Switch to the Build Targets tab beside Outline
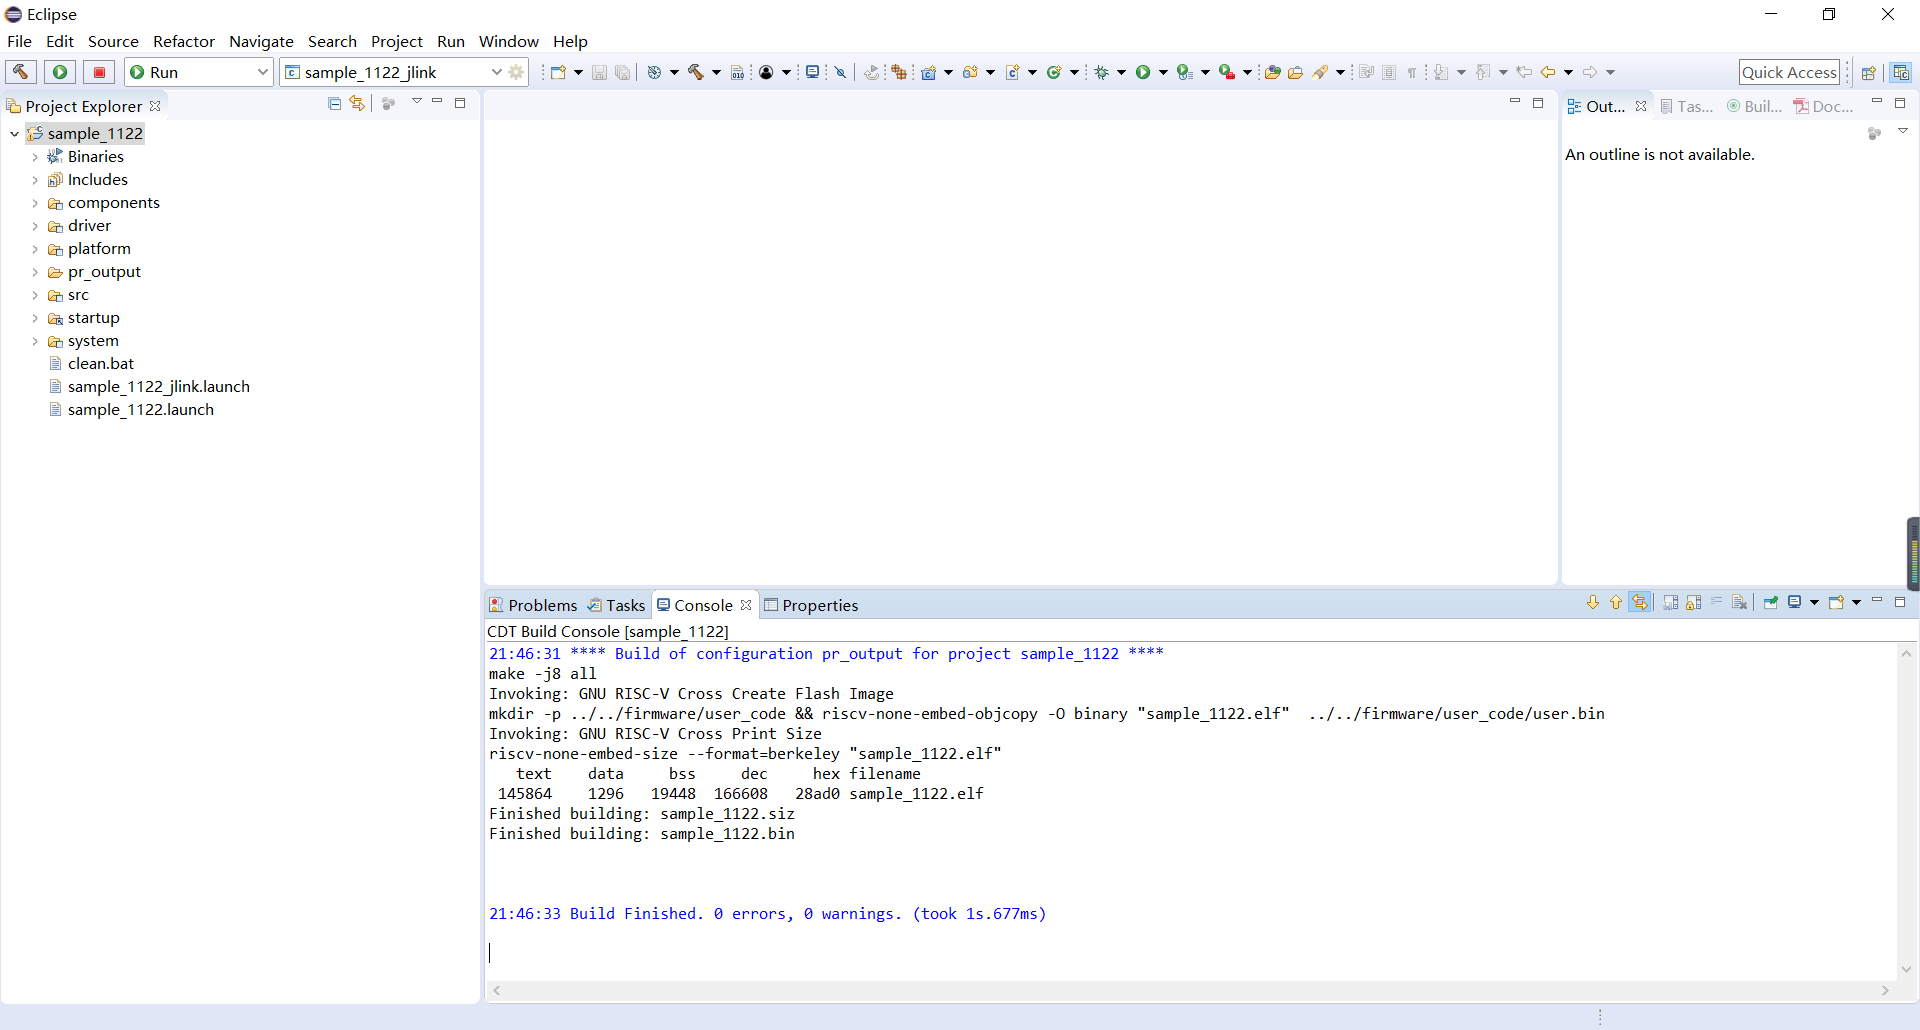 point(1754,106)
